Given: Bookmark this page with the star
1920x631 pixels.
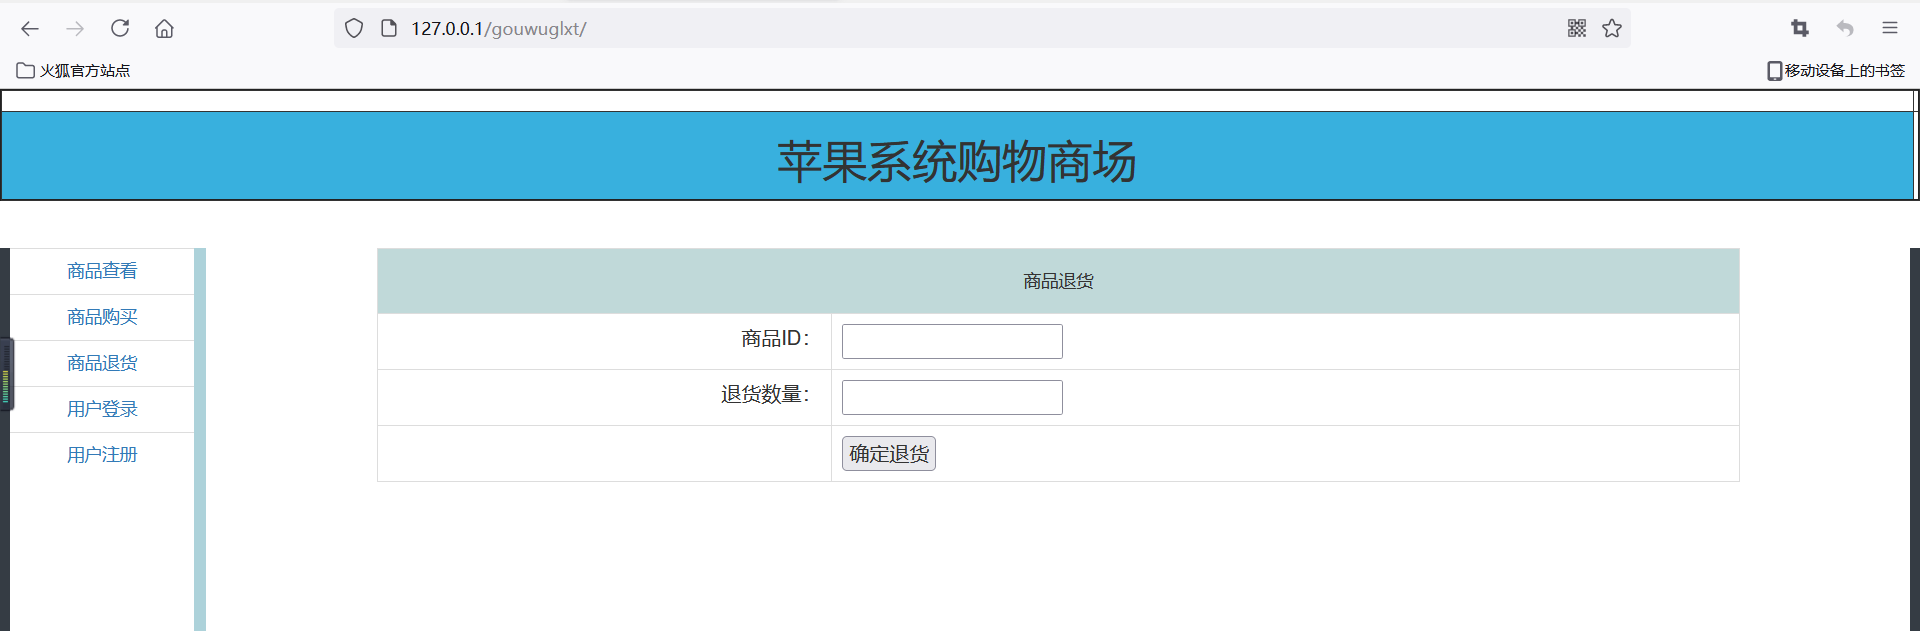Looking at the screenshot, I should coord(1612,29).
